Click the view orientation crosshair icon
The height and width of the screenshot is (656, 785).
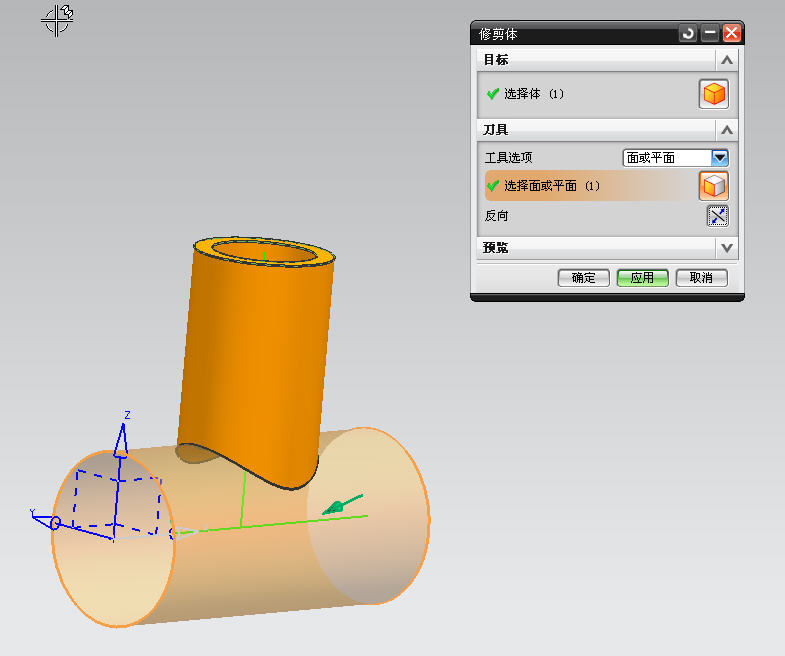pos(57,21)
